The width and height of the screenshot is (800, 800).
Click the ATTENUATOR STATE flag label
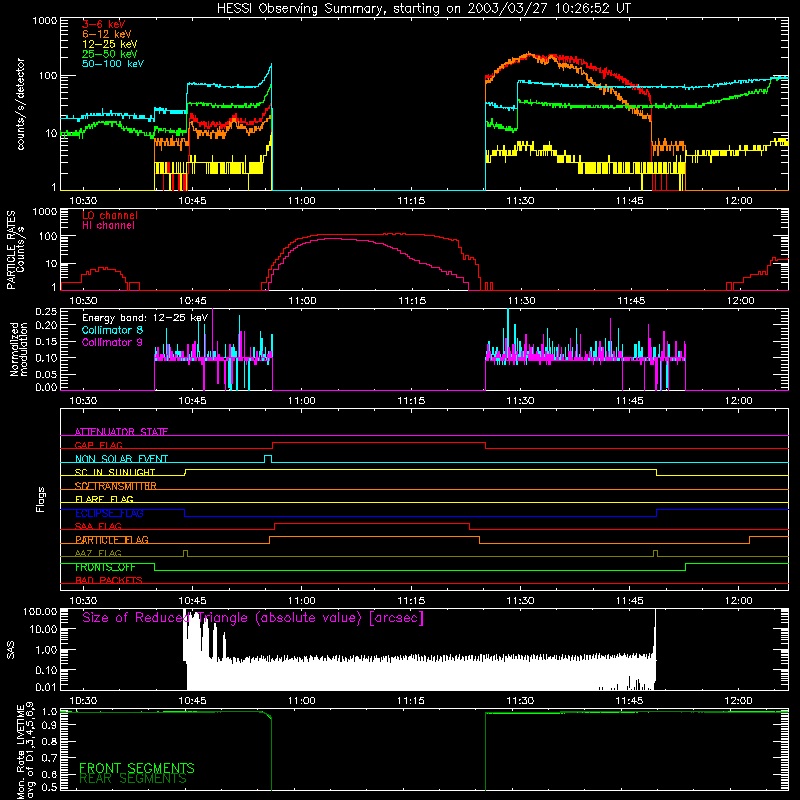tap(121, 432)
